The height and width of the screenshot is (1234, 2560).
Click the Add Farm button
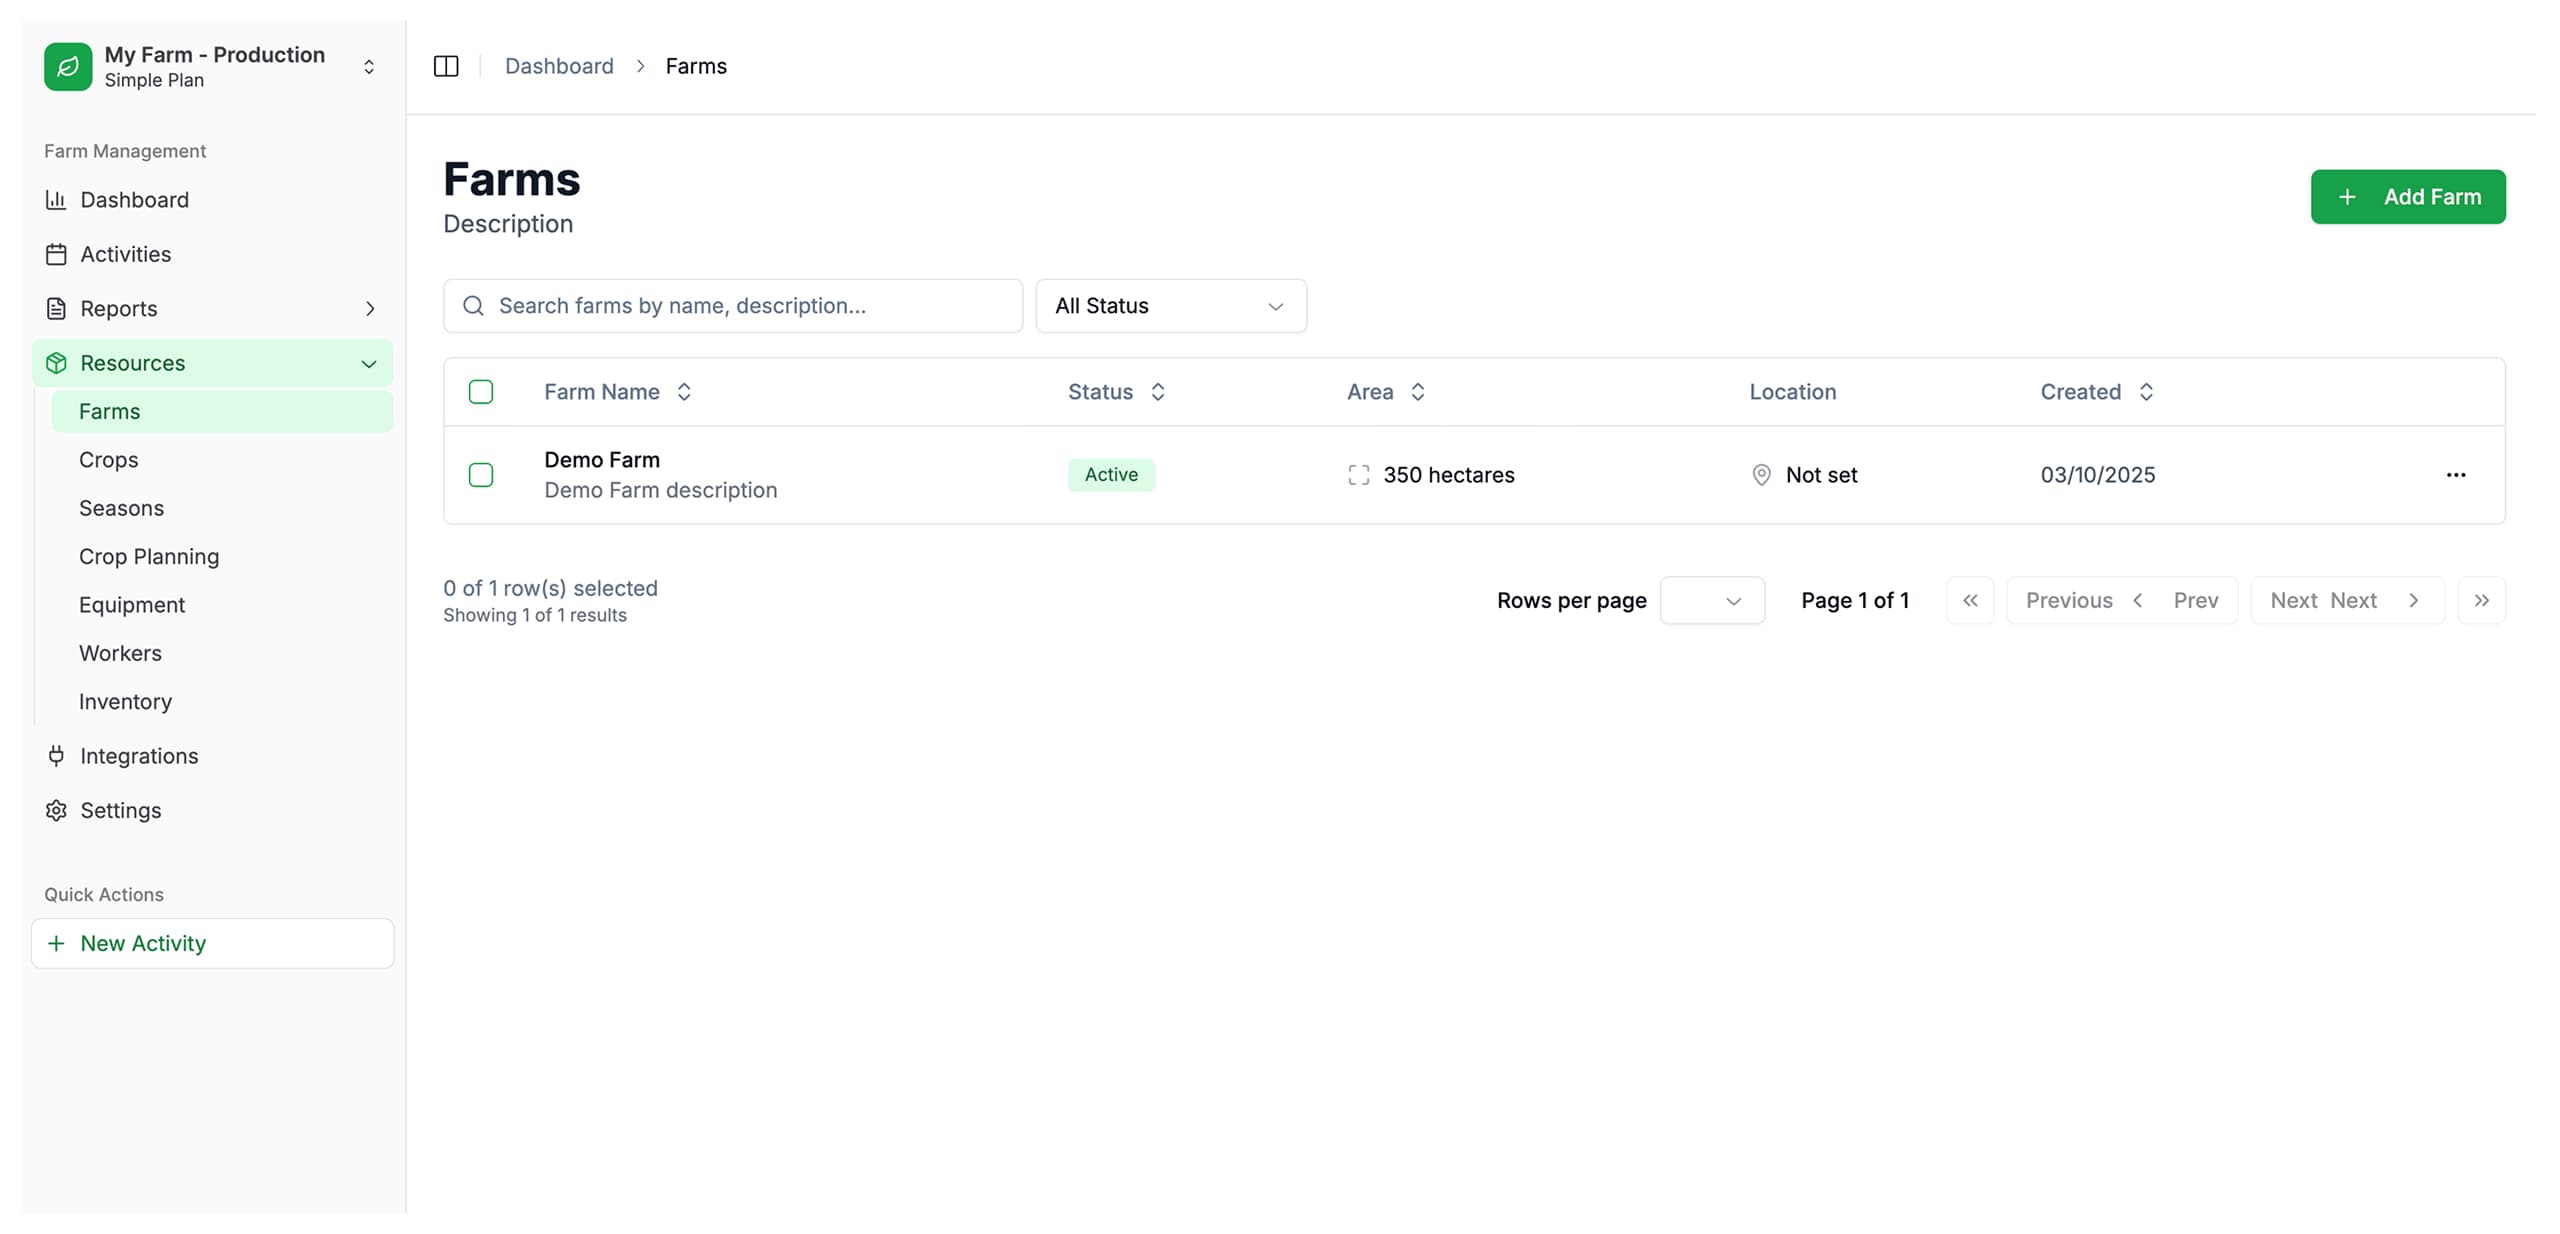pos(2407,197)
